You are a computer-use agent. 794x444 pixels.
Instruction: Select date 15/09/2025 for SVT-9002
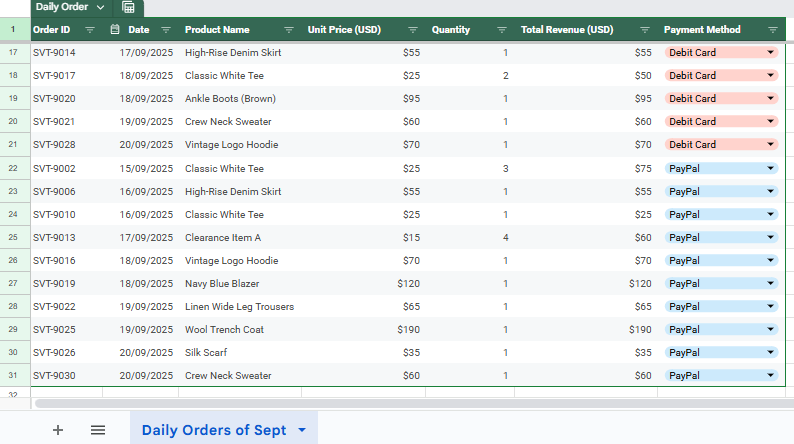[x=141, y=168]
